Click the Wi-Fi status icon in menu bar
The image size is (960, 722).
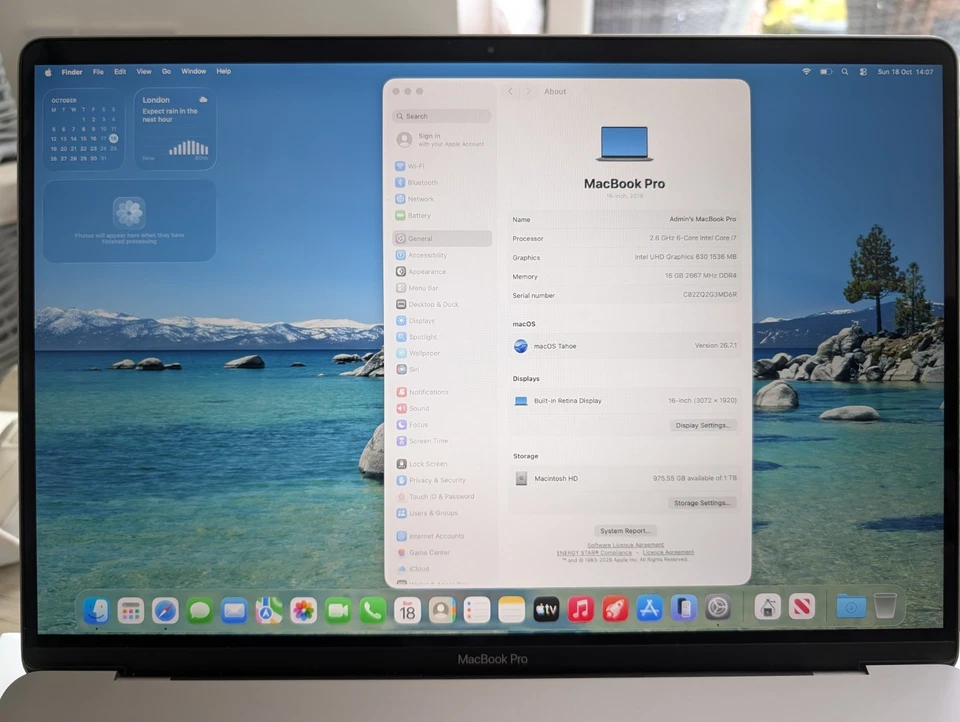point(806,72)
